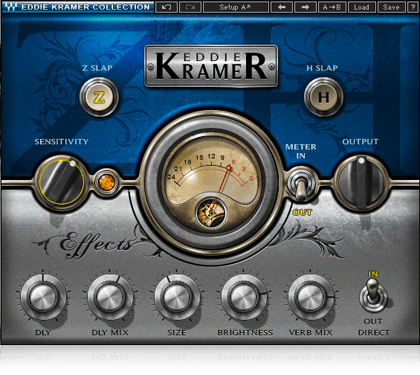Click the undo arrow in the toolbar

pyautogui.click(x=166, y=7)
